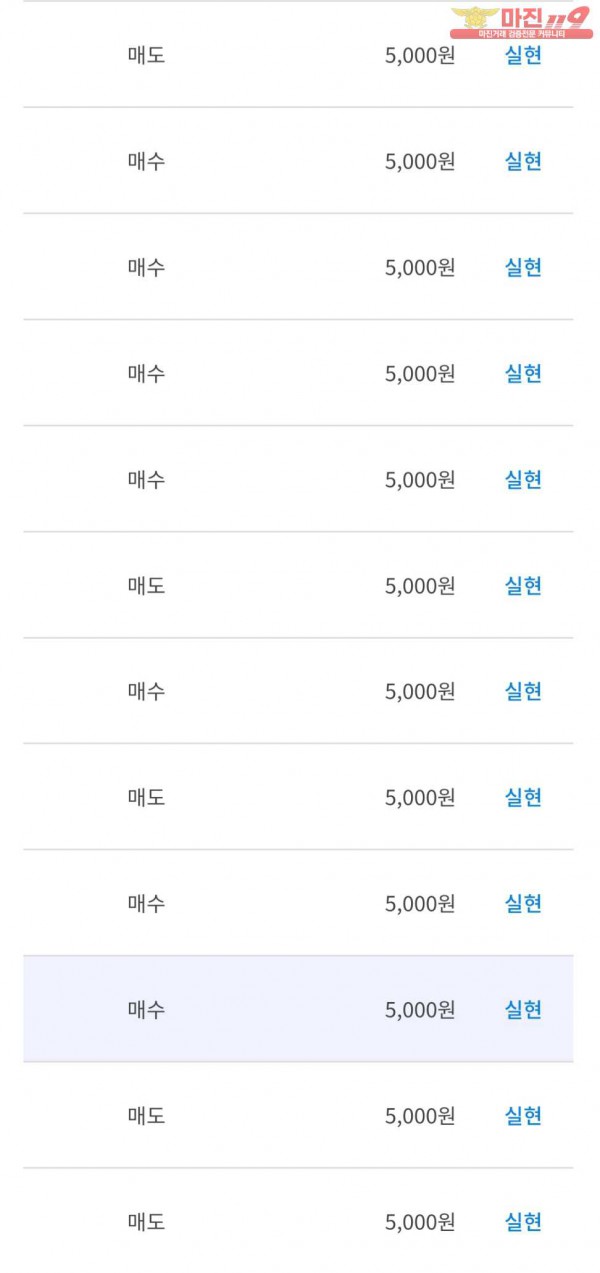Click the 5,000원 amount in the last row
The width and height of the screenshot is (600, 1273).
tap(419, 1222)
